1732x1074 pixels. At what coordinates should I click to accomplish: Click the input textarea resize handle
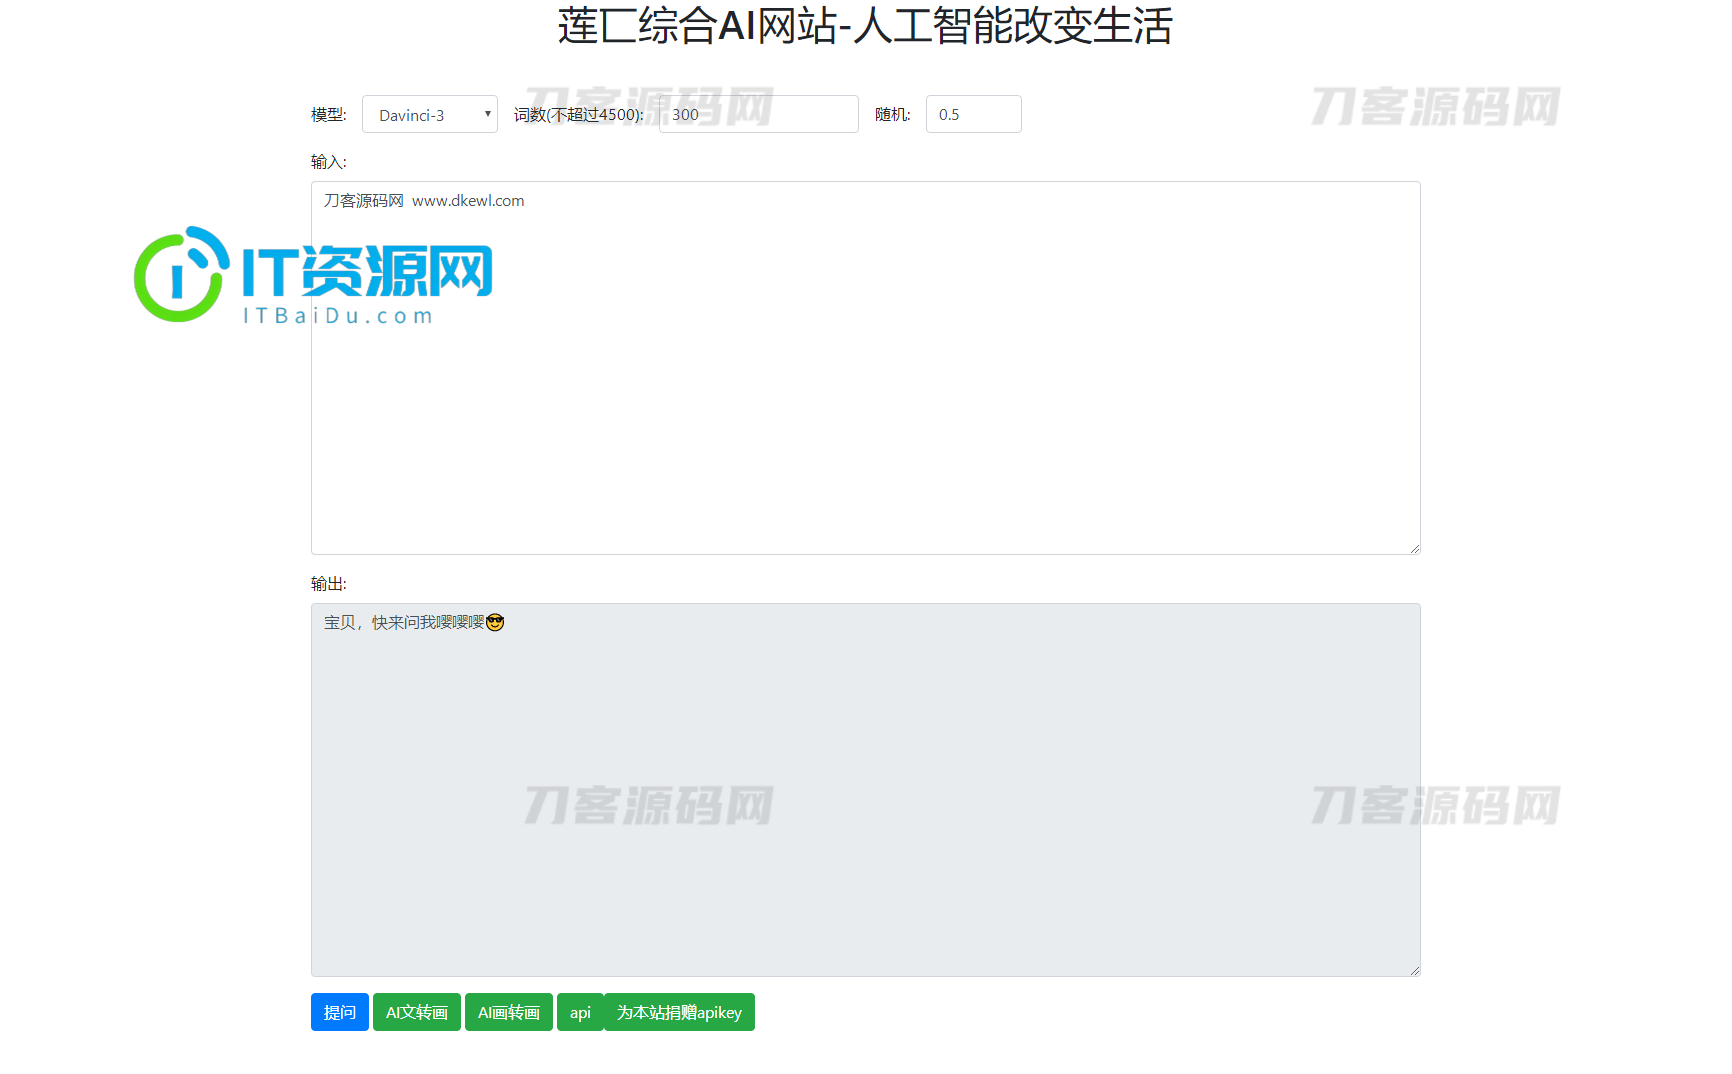point(1414,548)
